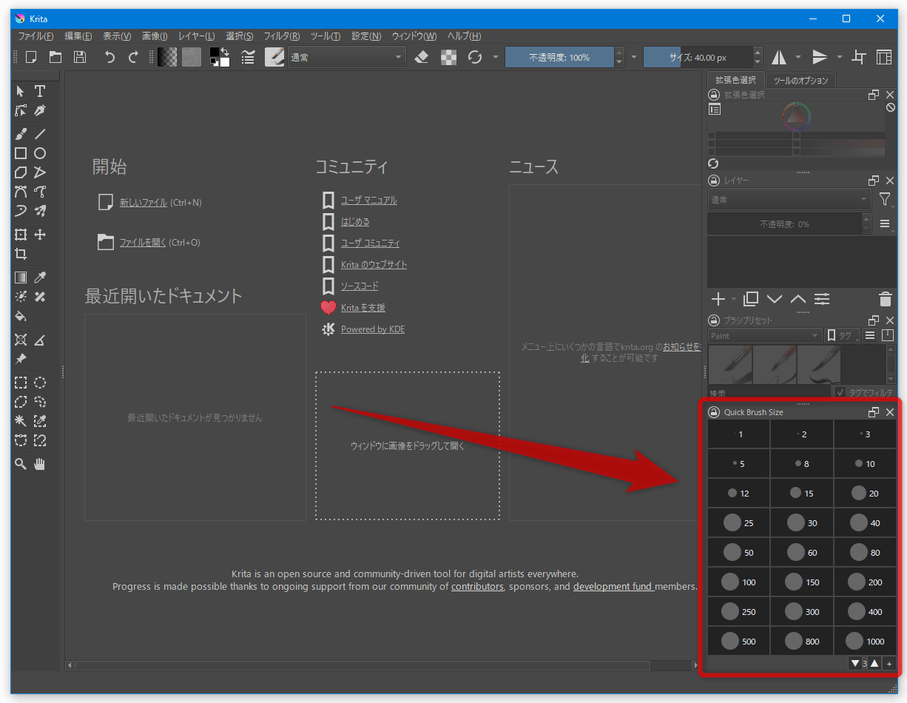Viewport: 907px width, 703px height.
Task: Click foreground/background color swatch
Action: [219, 57]
